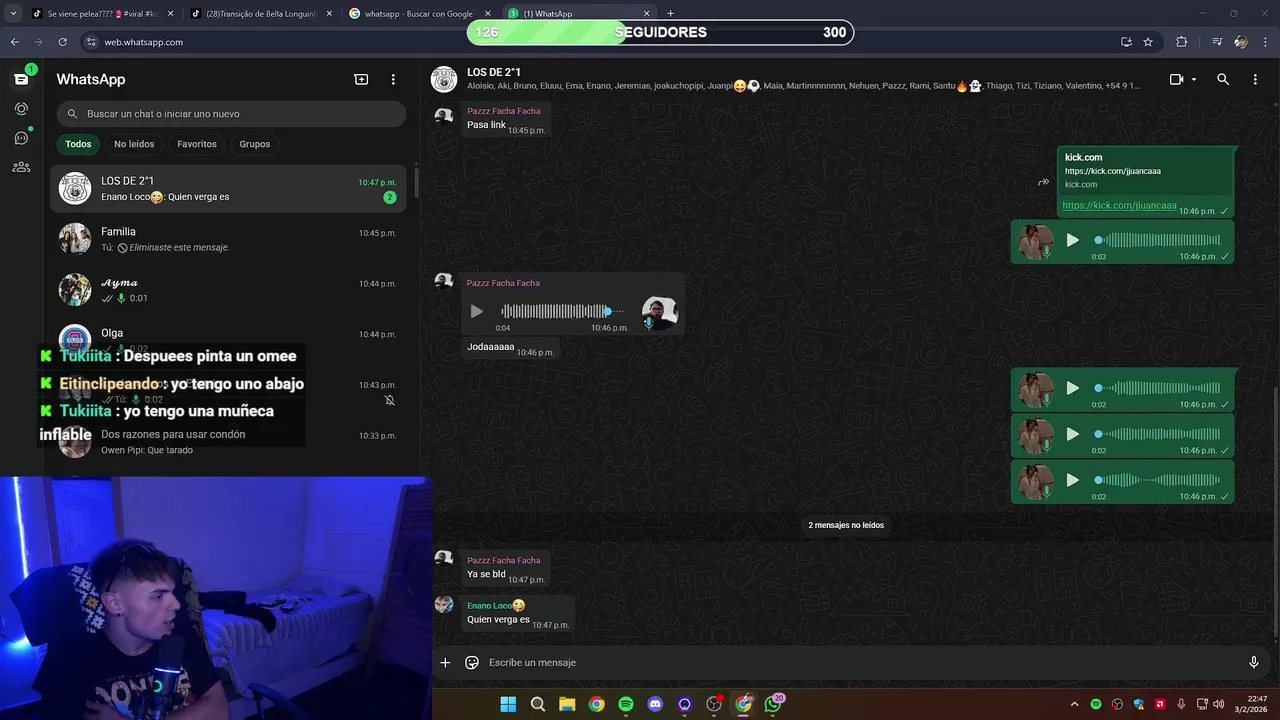Click waveform of Pazzz's 0:04 voice note
This screenshot has width=1280, height=720.
pos(561,311)
